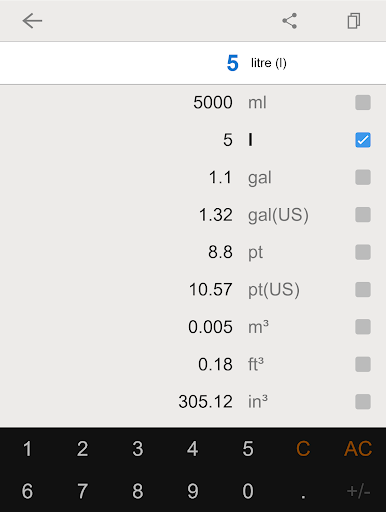Select the ft³ checkbox

point(363,364)
